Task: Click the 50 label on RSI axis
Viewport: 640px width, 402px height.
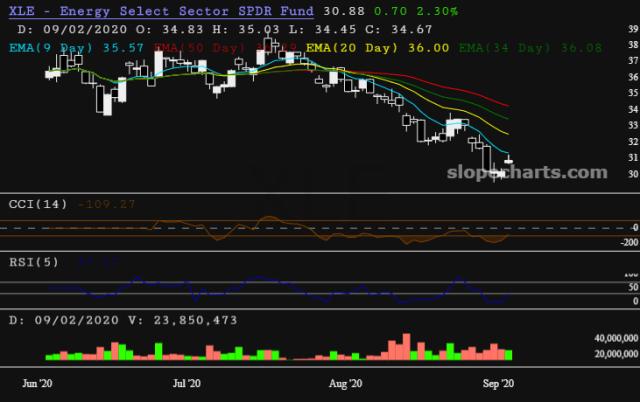Action: pos(633,287)
